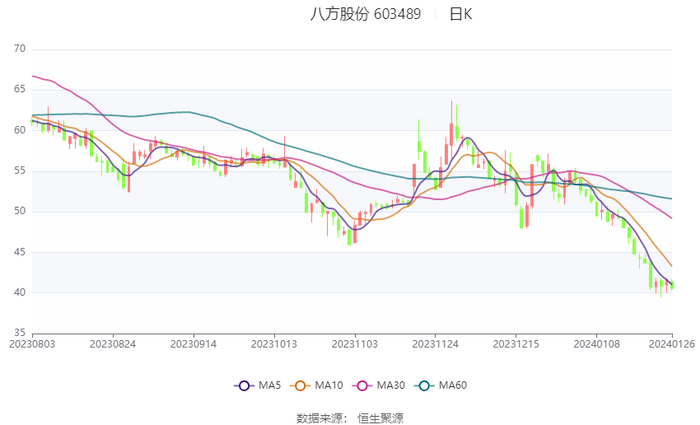Click the MA60 legend text label

[x=453, y=386]
